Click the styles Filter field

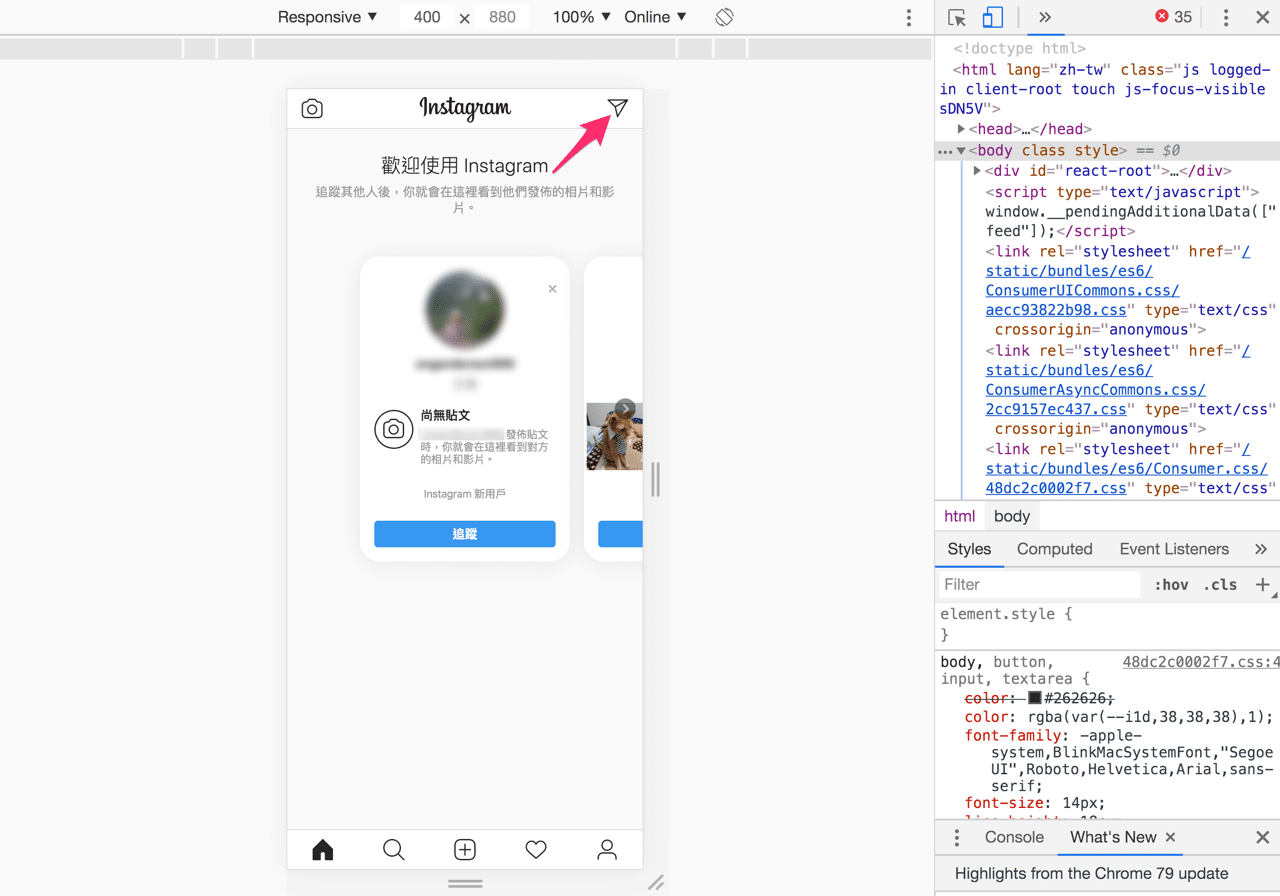click(1038, 584)
